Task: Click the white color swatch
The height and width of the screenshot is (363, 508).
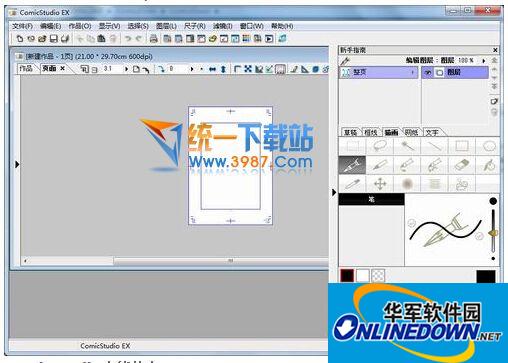Action: (362, 276)
